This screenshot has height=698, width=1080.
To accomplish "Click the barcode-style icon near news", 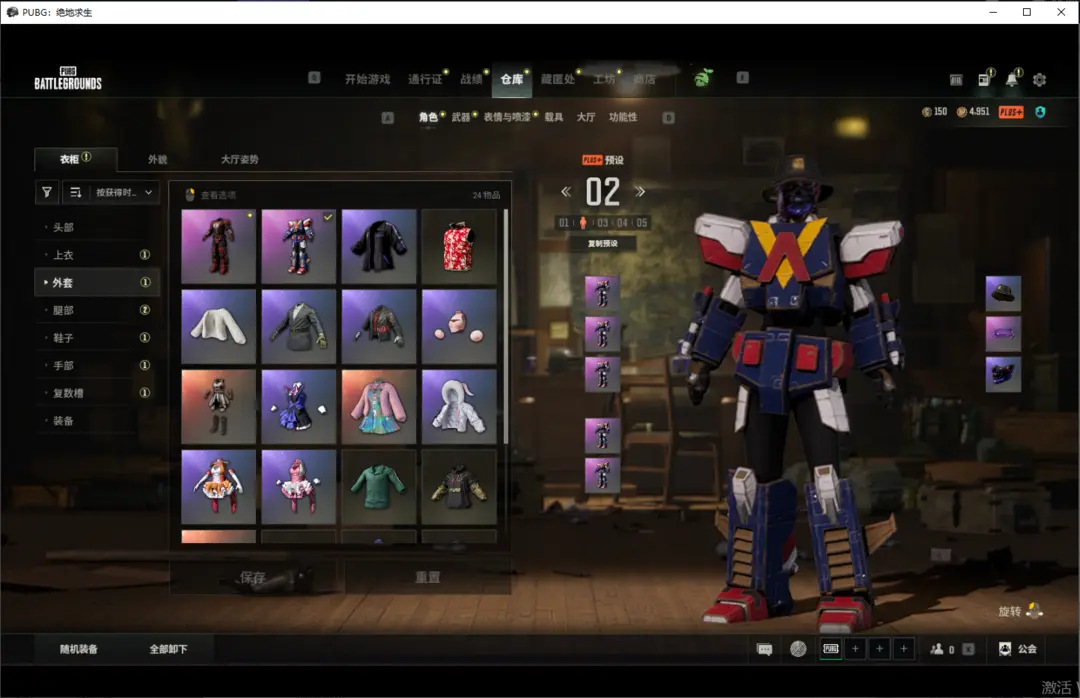I will (956, 80).
